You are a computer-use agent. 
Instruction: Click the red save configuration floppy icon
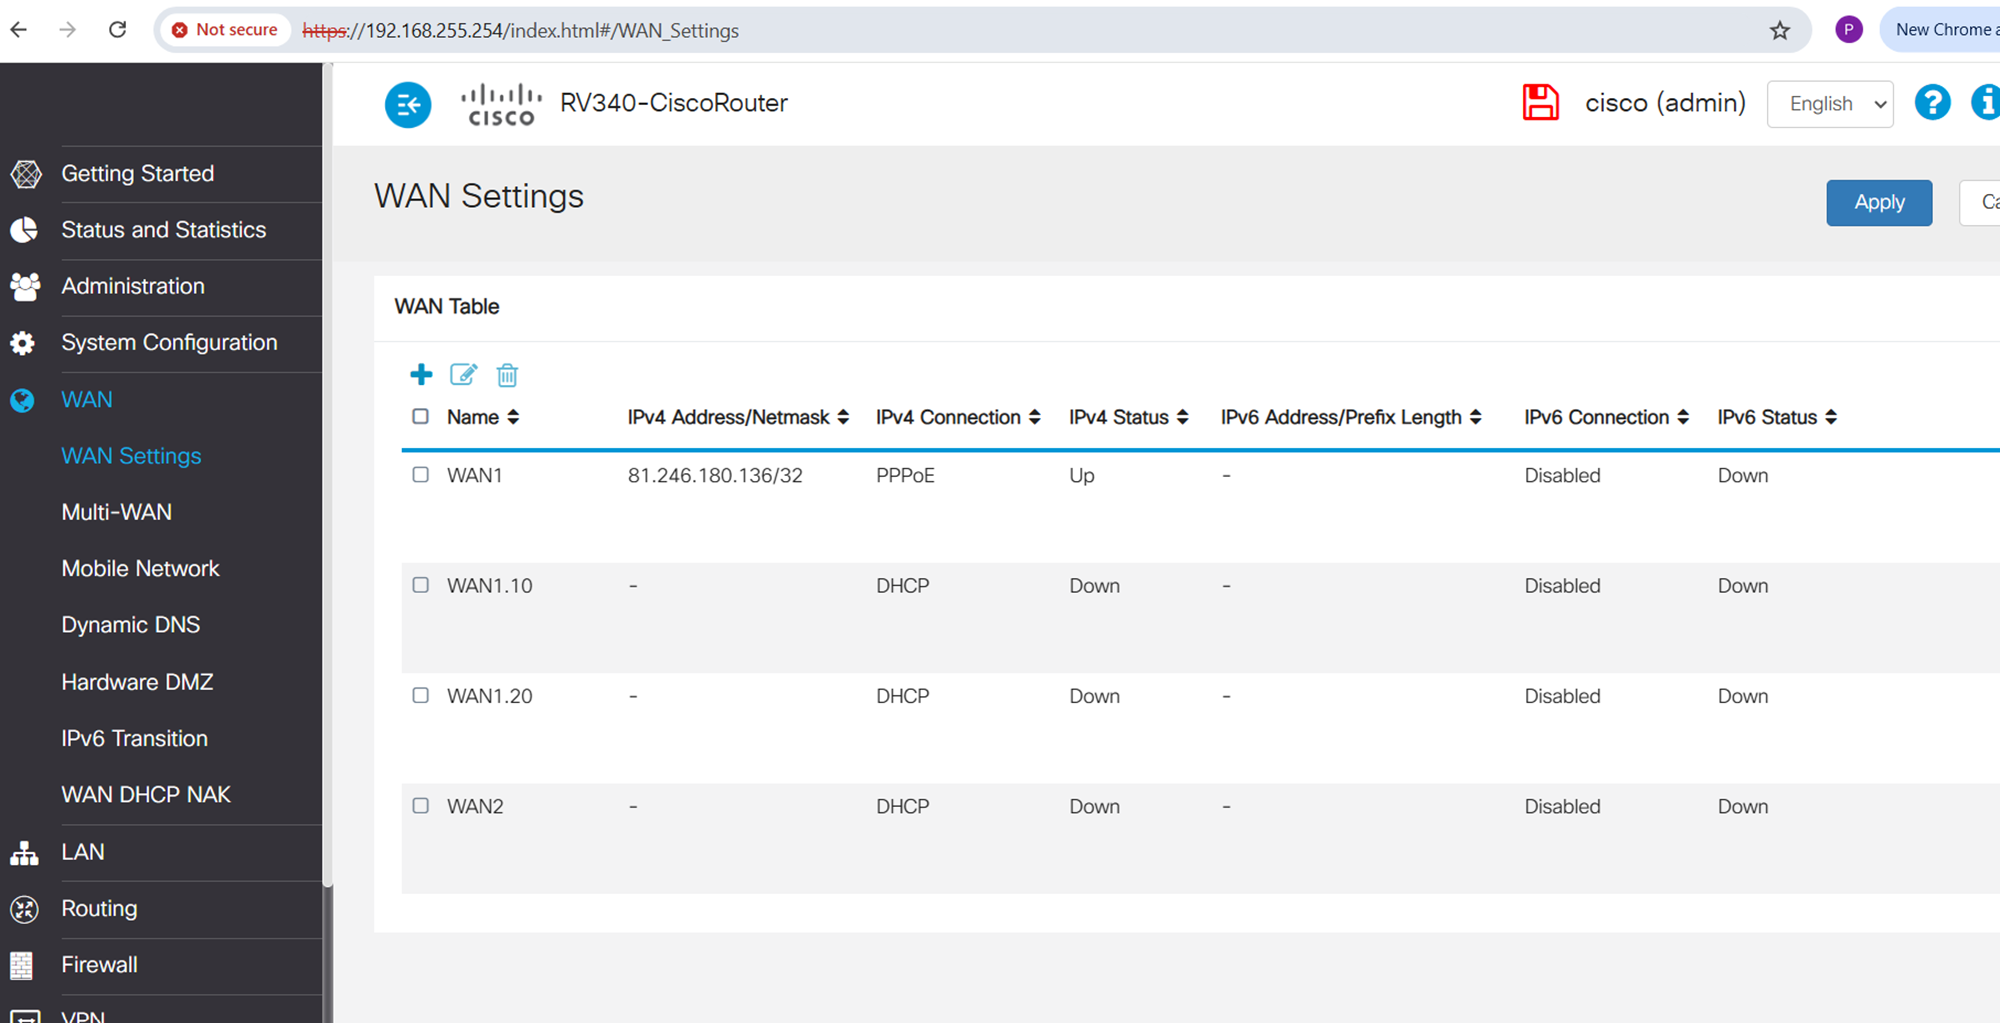coord(1540,103)
